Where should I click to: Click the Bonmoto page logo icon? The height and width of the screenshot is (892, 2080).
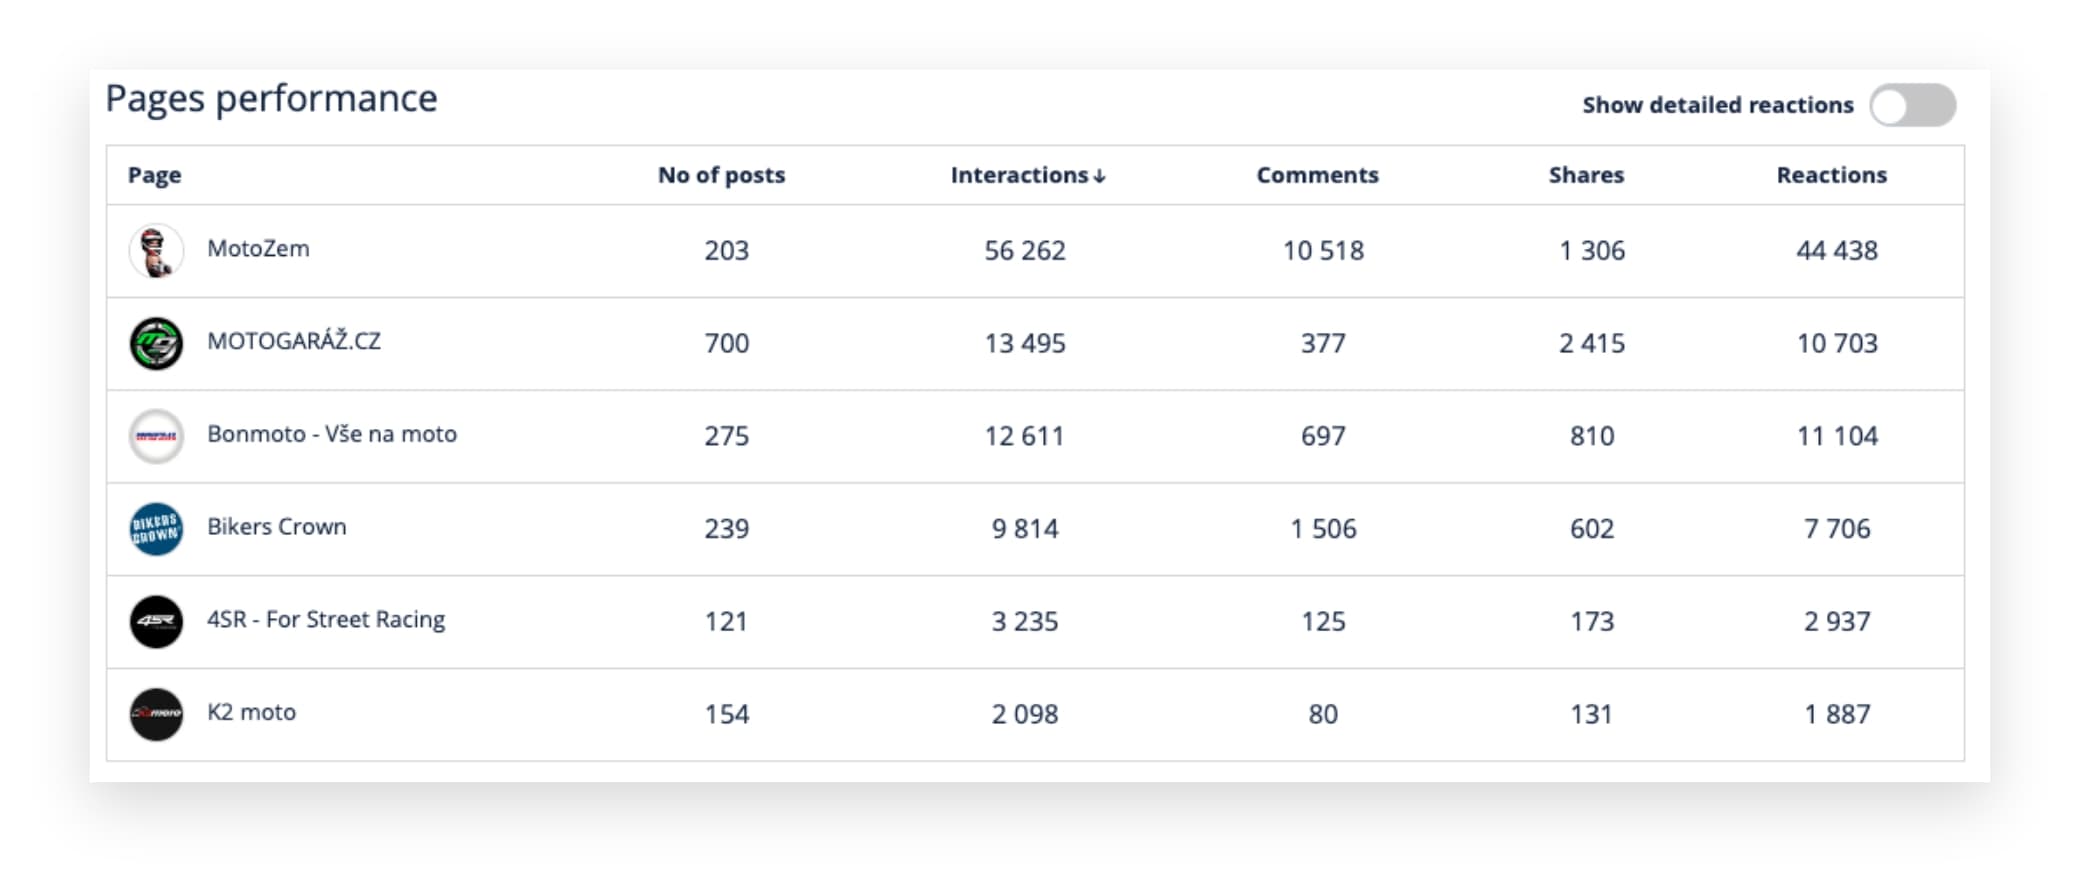[x=156, y=436]
